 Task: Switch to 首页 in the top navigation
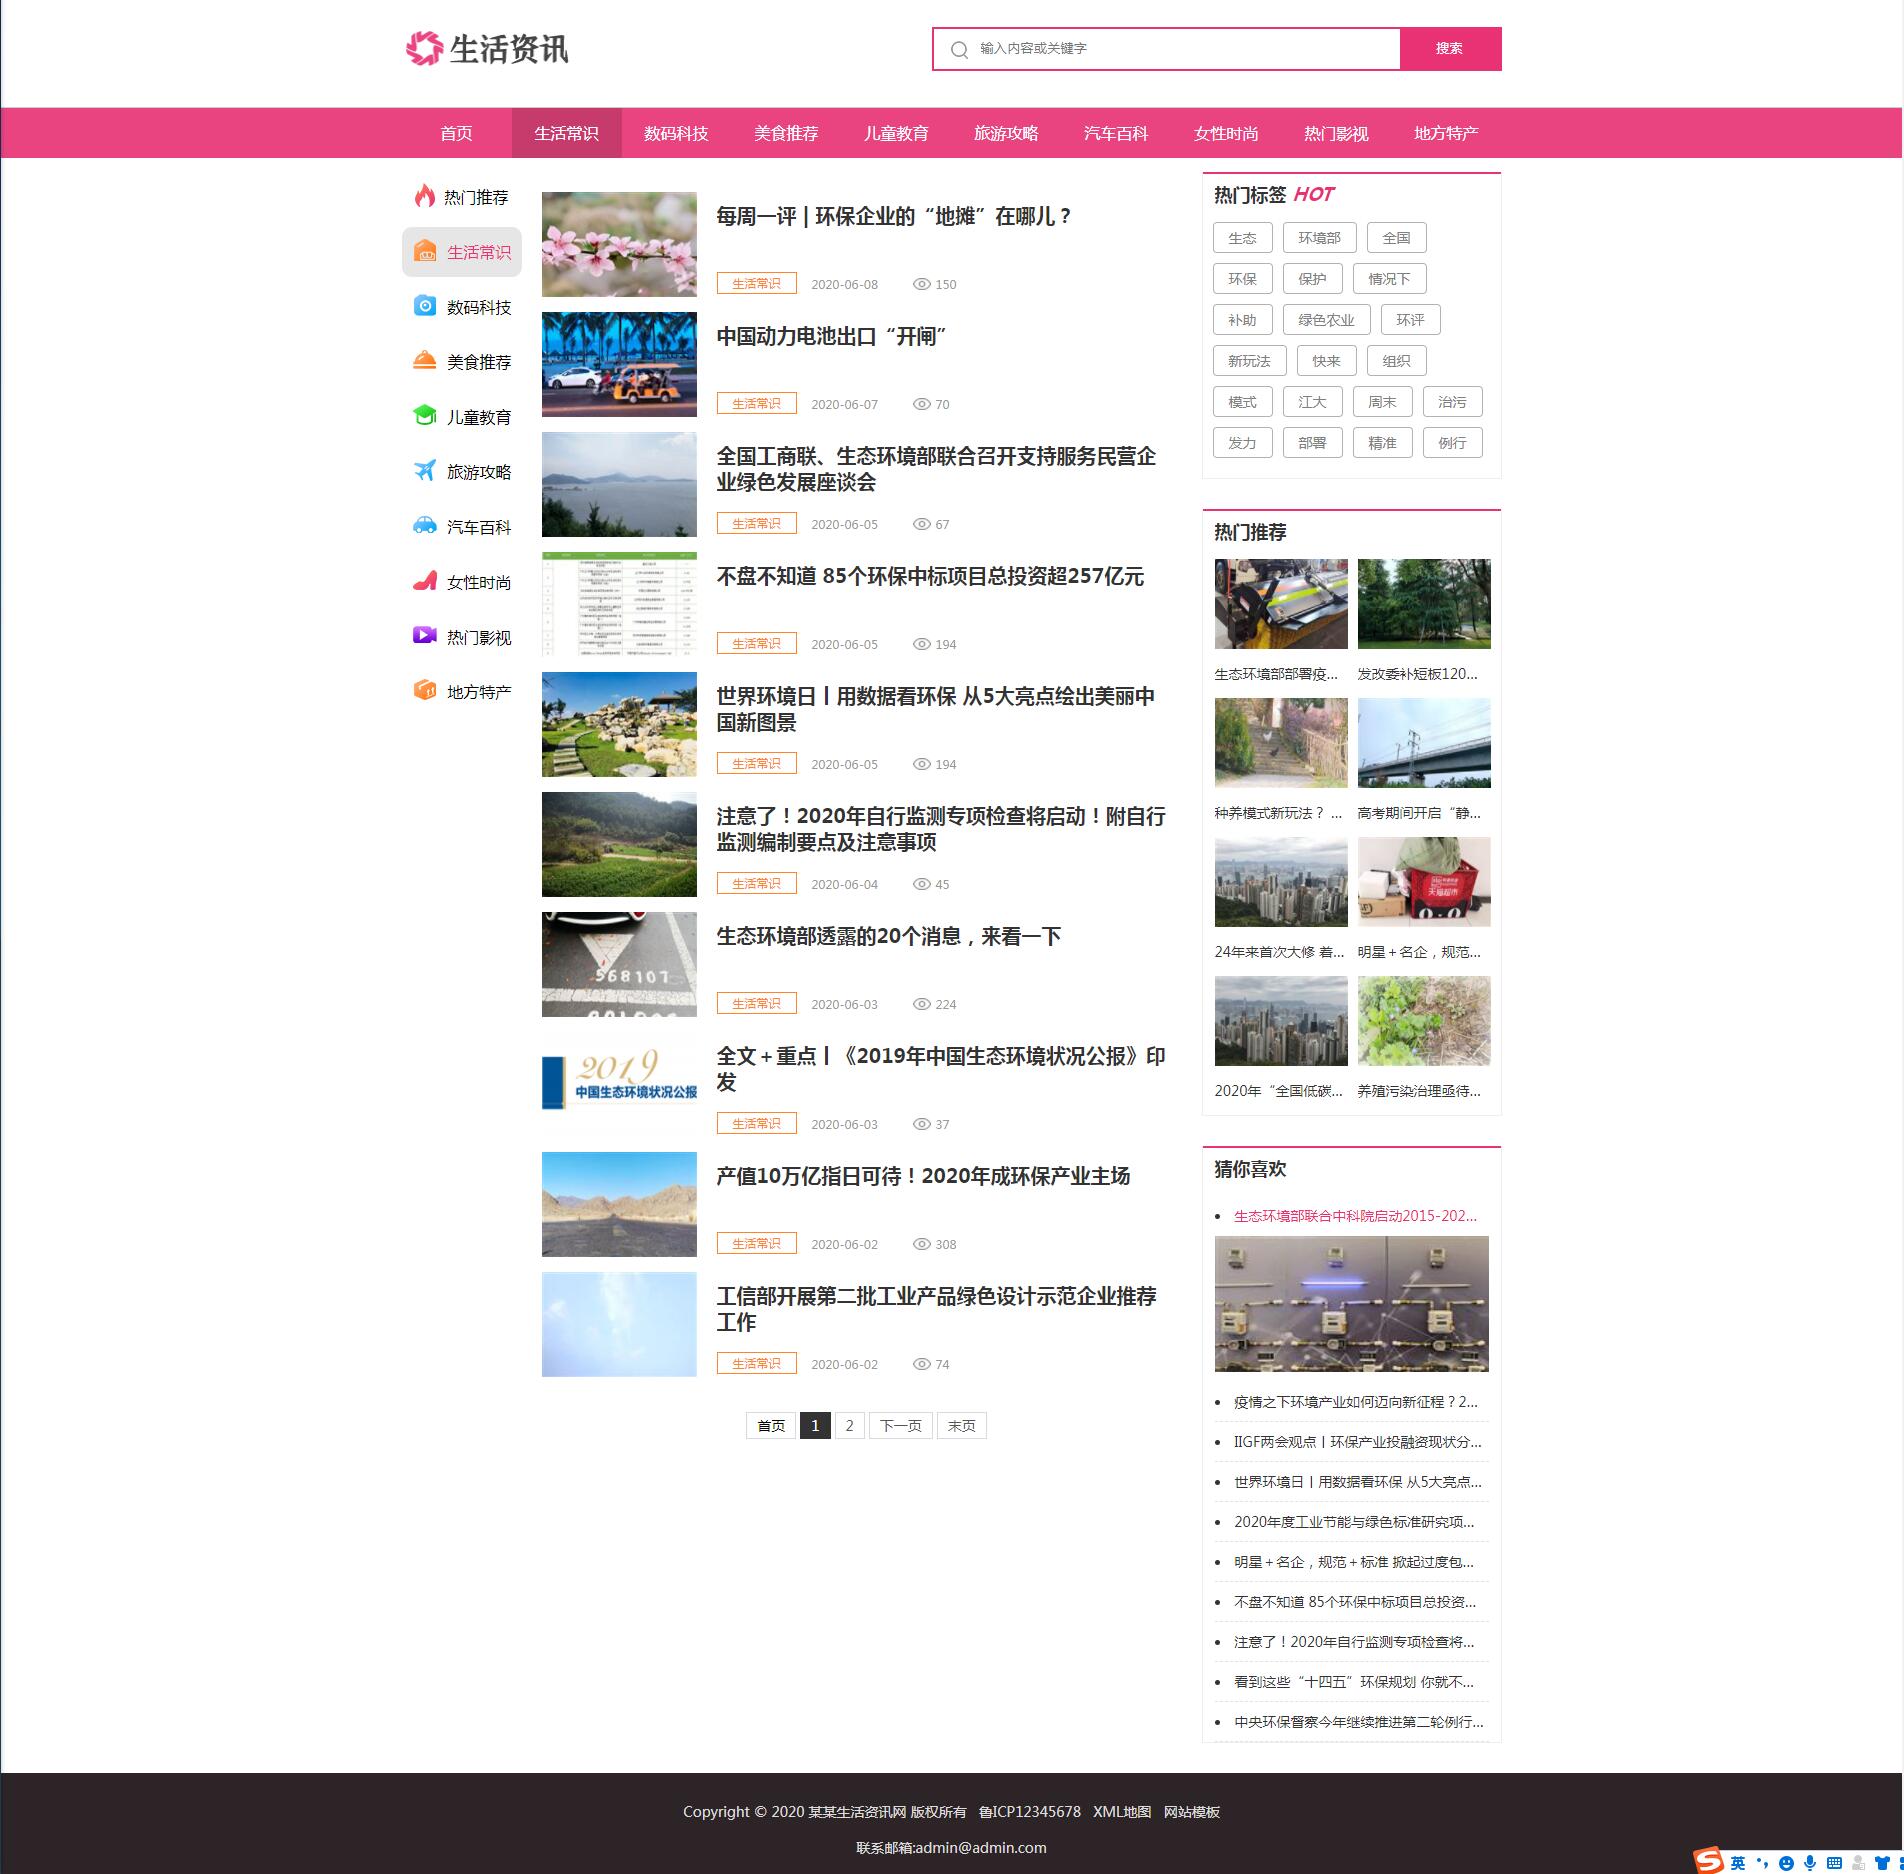(456, 133)
